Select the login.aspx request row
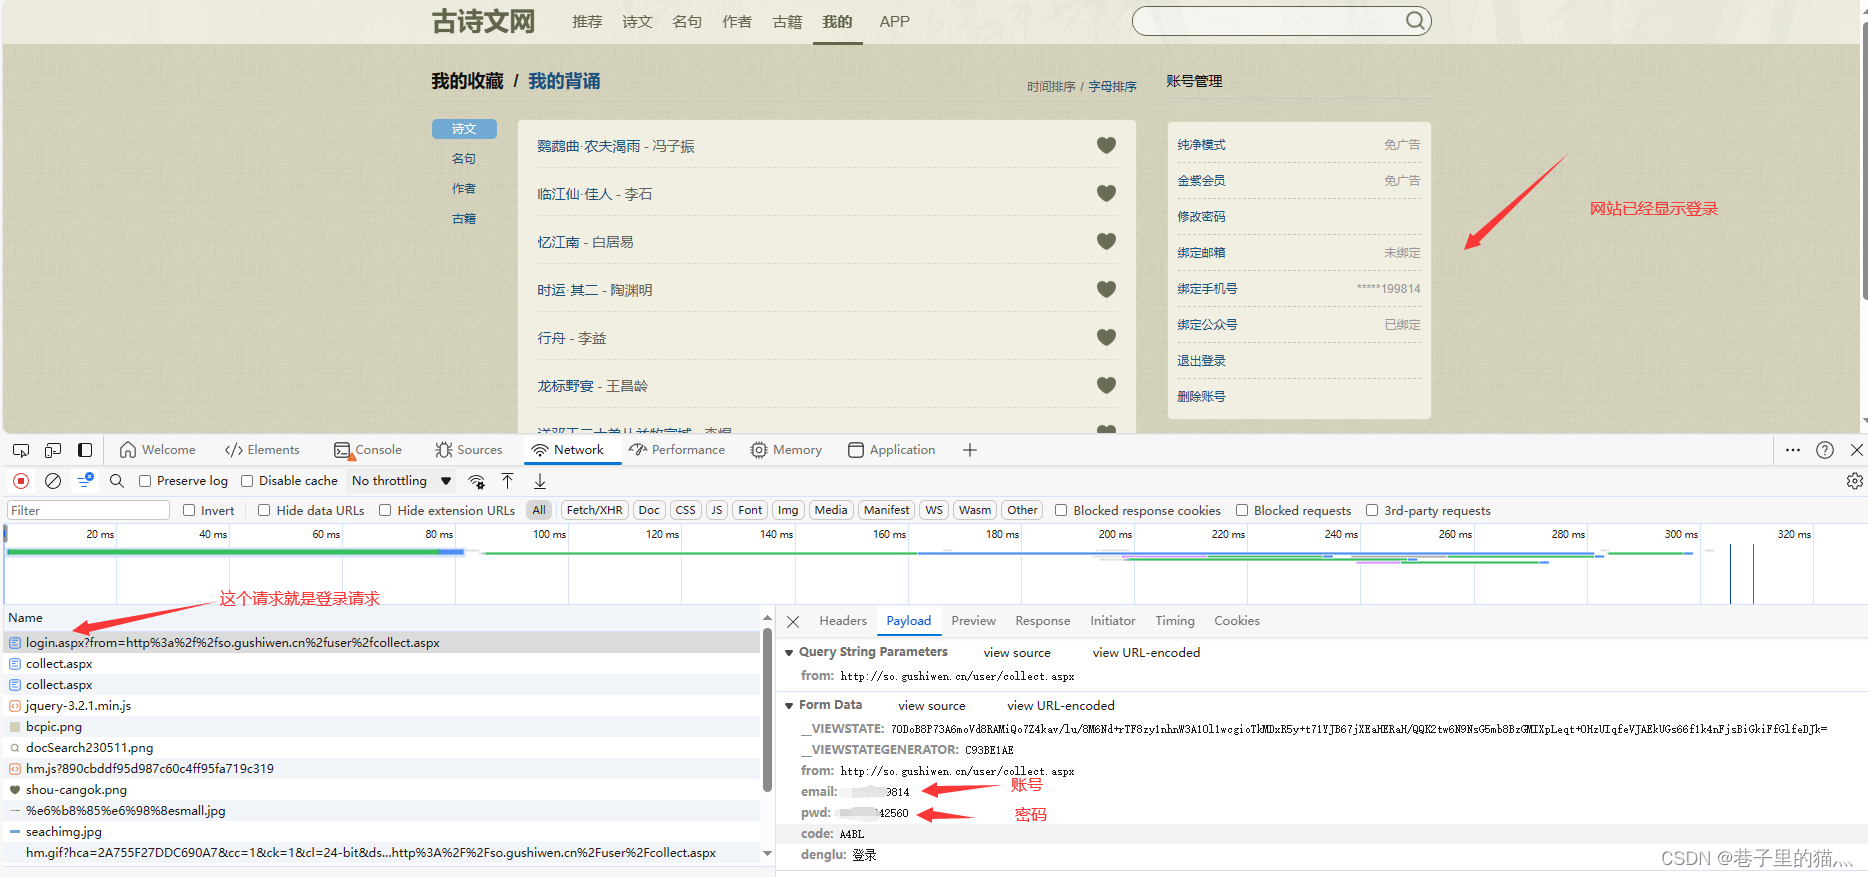This screenshot has height=877, width=1868. click(381, 643)
